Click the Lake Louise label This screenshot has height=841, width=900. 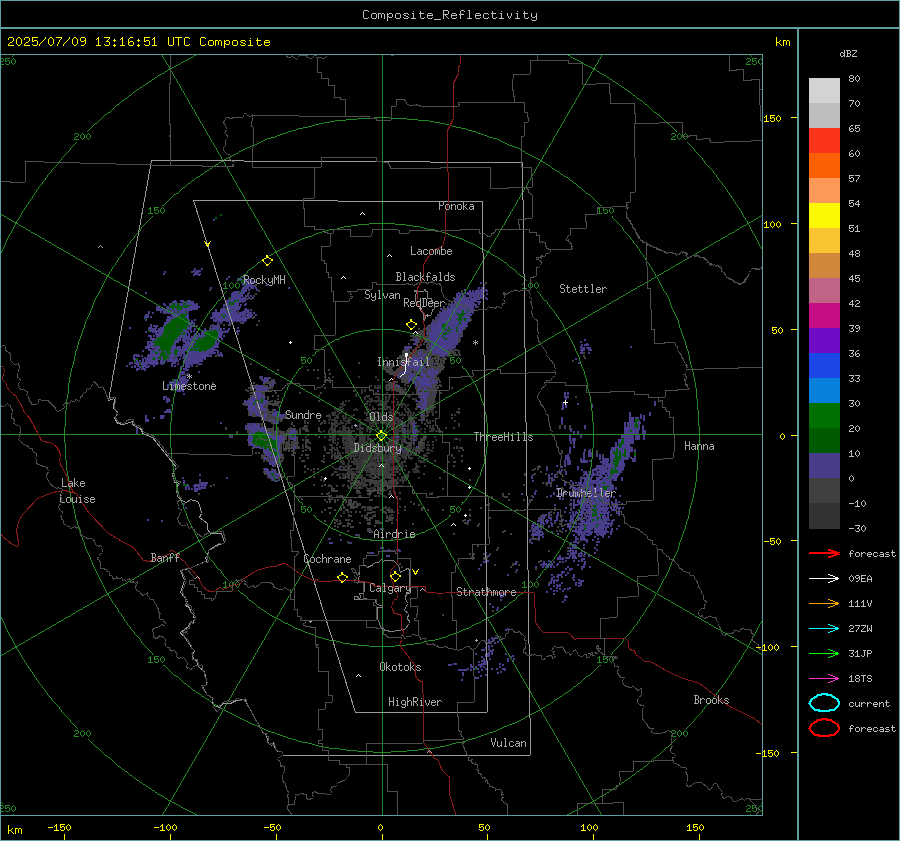77,491
